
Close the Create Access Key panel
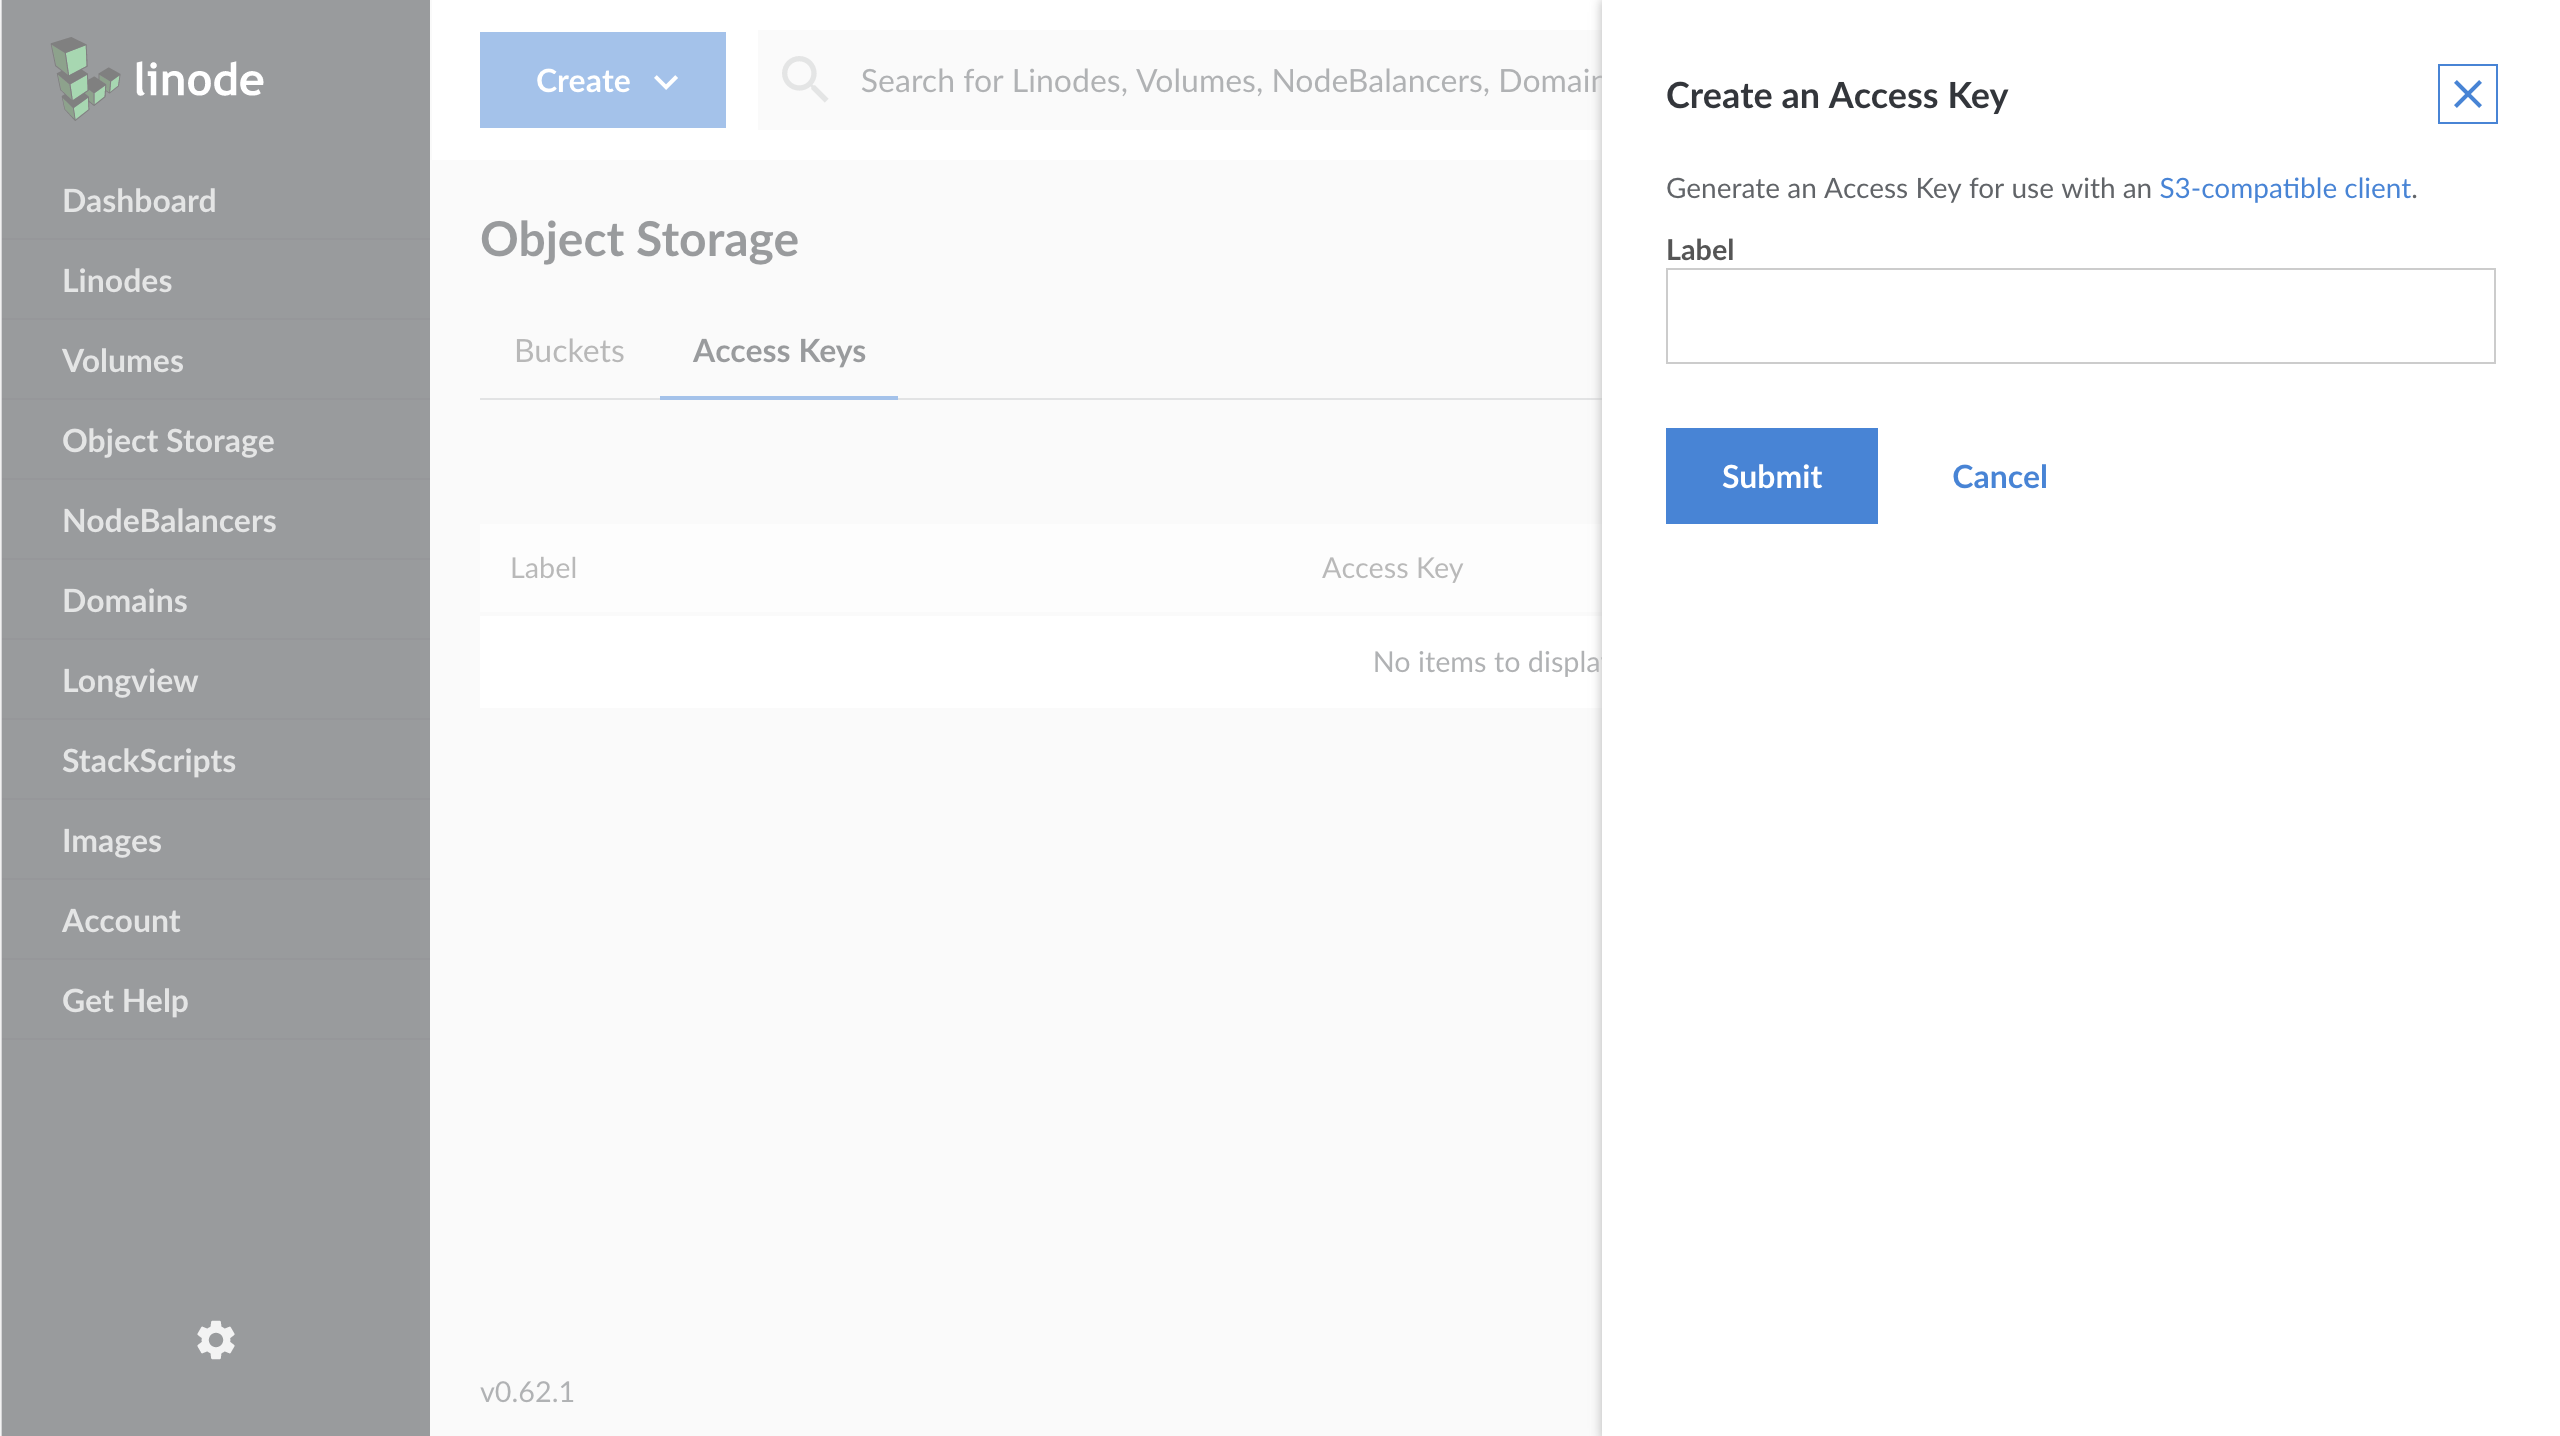click(2469, 93)
